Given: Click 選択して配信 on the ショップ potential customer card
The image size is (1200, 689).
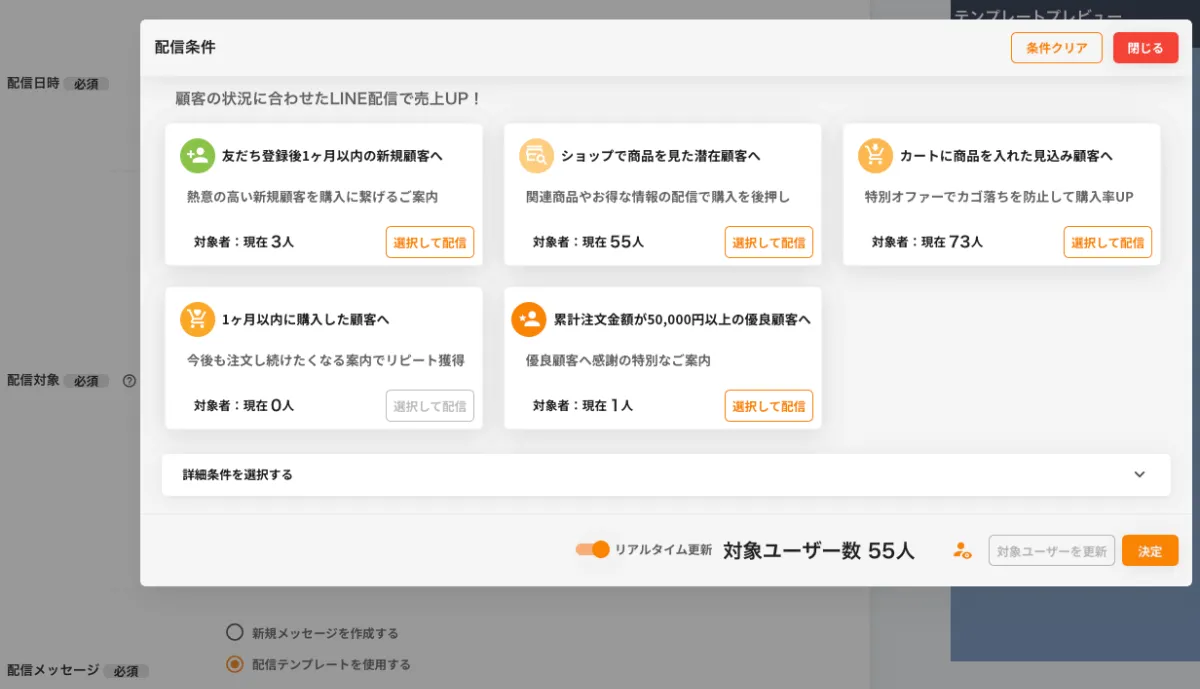Looking at the screenshot, I should pyautogui.click(x=769, y=242).
